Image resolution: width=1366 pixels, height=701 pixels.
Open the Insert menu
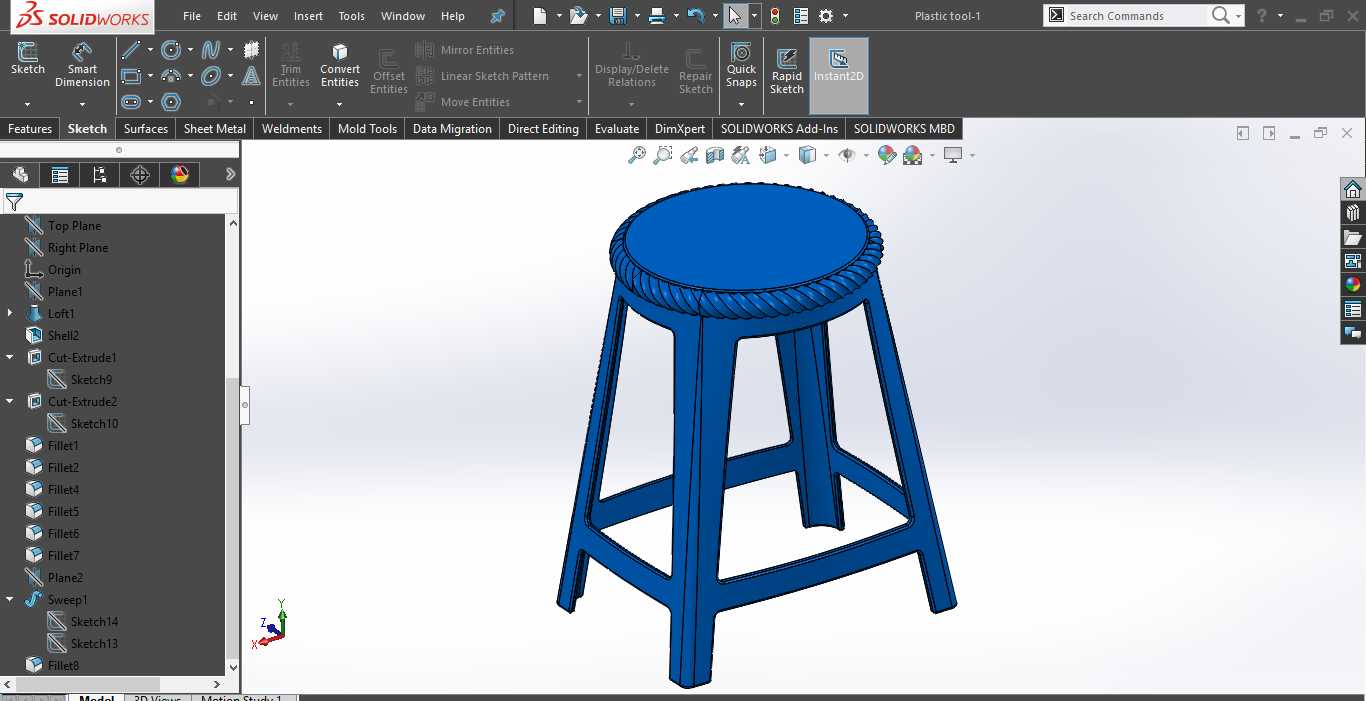(308, 16)
